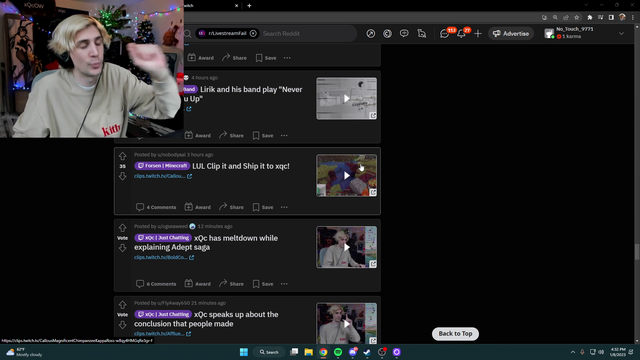This screenshot has height=360, width=640.
Task: Open post 'xQc speaks up about the conclusion'
Action: coord(207,319)
